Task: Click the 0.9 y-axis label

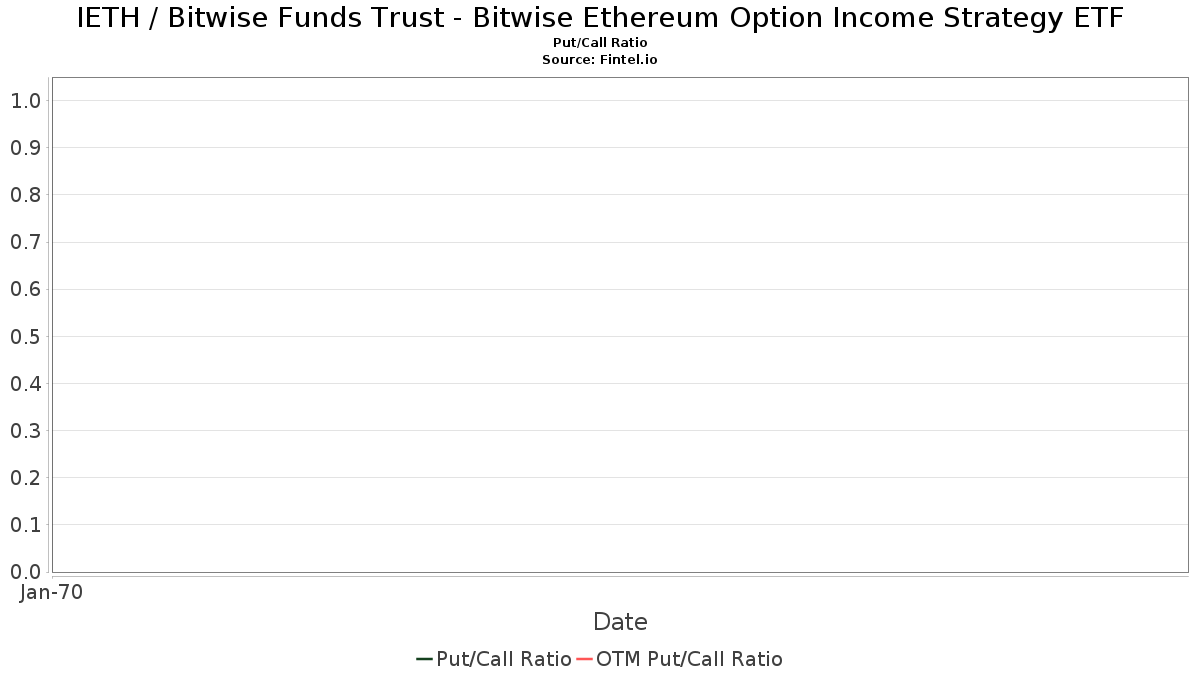Action: point(25,148)
